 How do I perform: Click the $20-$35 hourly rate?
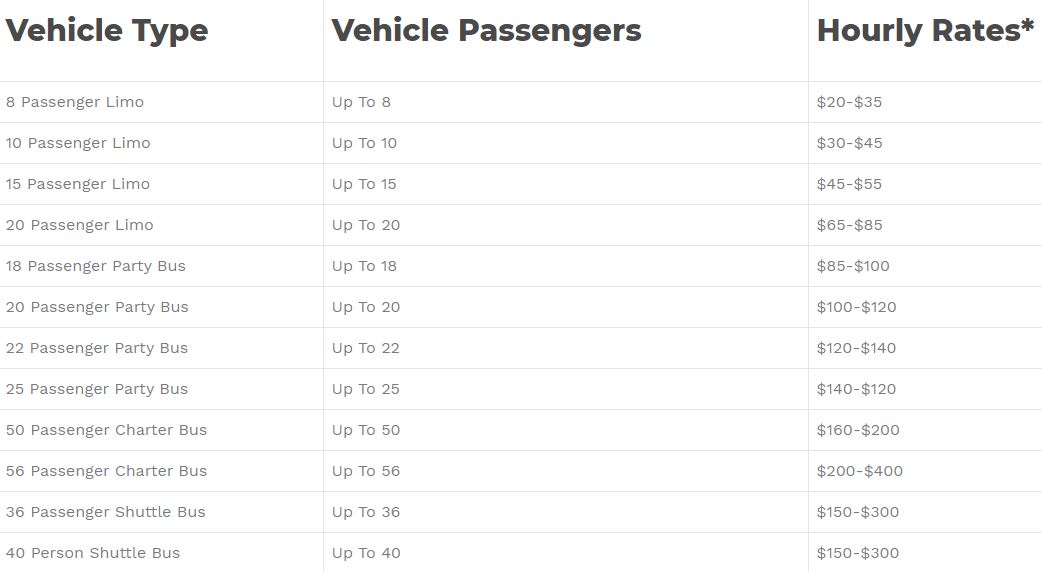pyautogui.click(x=849, y=102)
